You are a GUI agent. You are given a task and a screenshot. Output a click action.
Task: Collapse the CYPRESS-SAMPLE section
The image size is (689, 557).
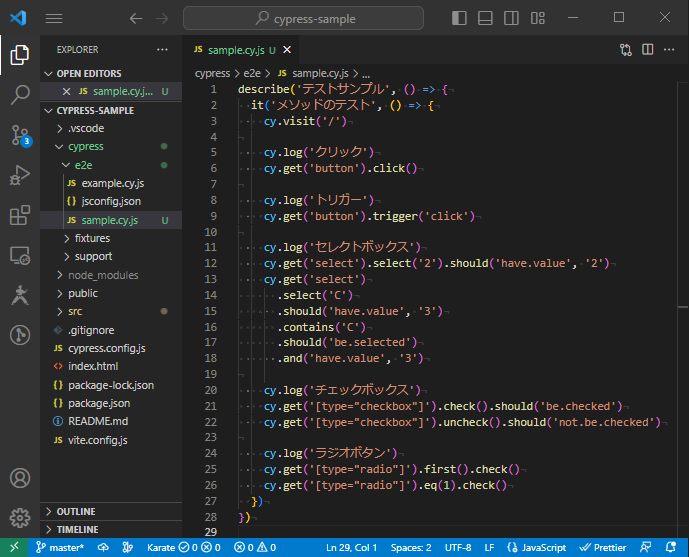(x=111, y=110)
